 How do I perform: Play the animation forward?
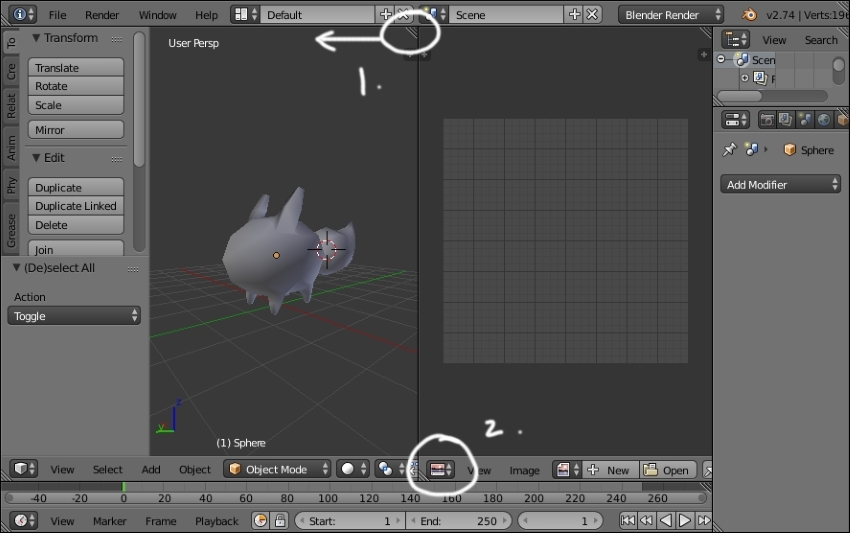pos(685,521)
